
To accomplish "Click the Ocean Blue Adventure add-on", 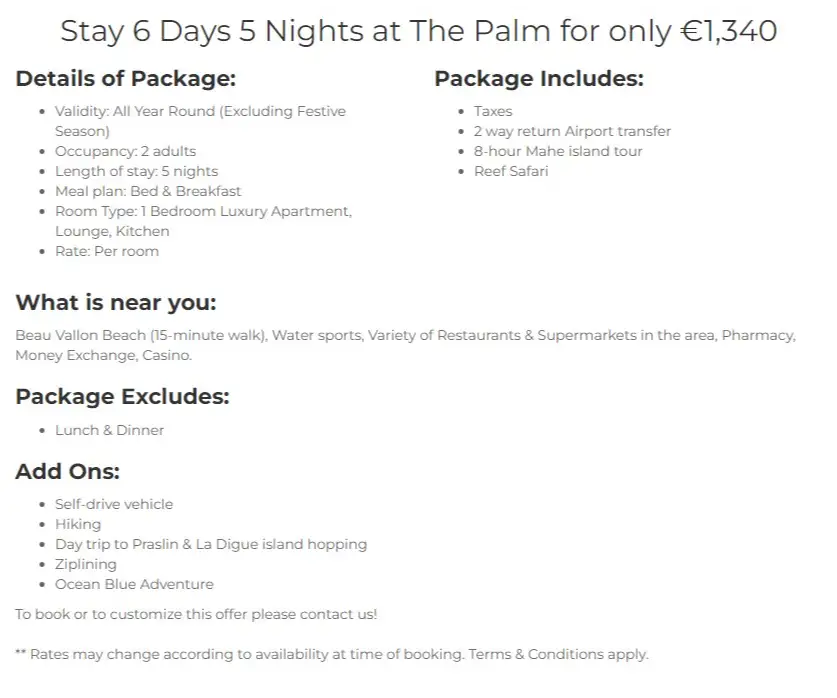I will 134,584.
